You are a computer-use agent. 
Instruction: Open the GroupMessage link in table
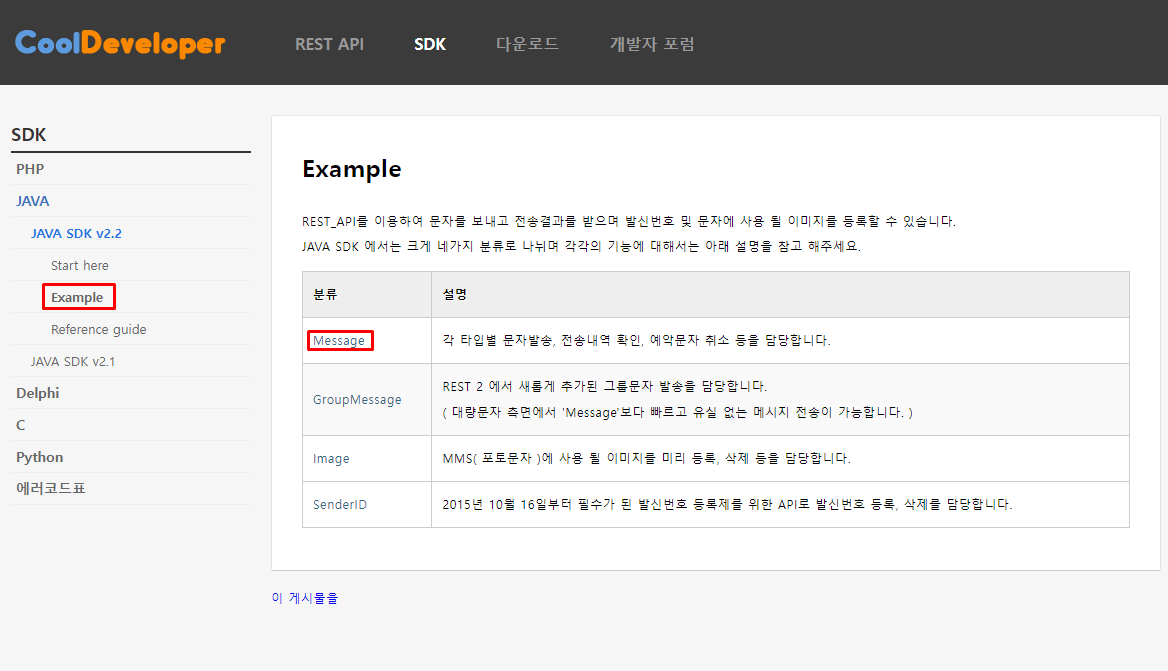[x=357, y=400]
